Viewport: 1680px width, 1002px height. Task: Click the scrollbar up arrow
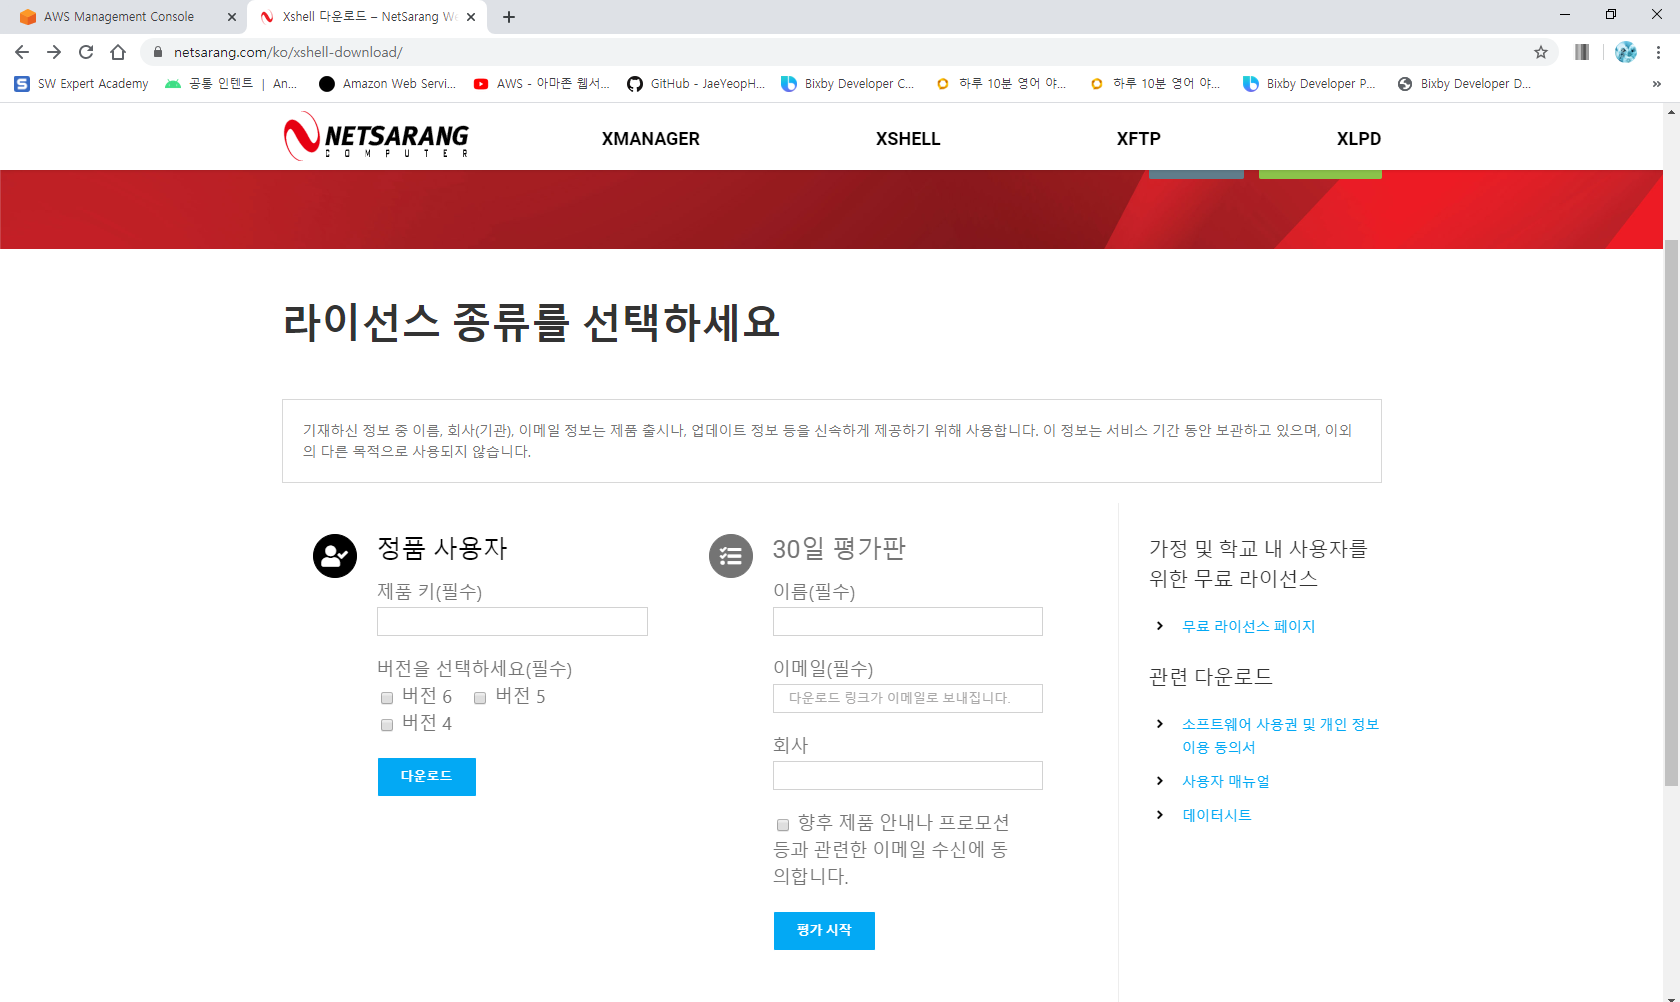coord(1671,112)
